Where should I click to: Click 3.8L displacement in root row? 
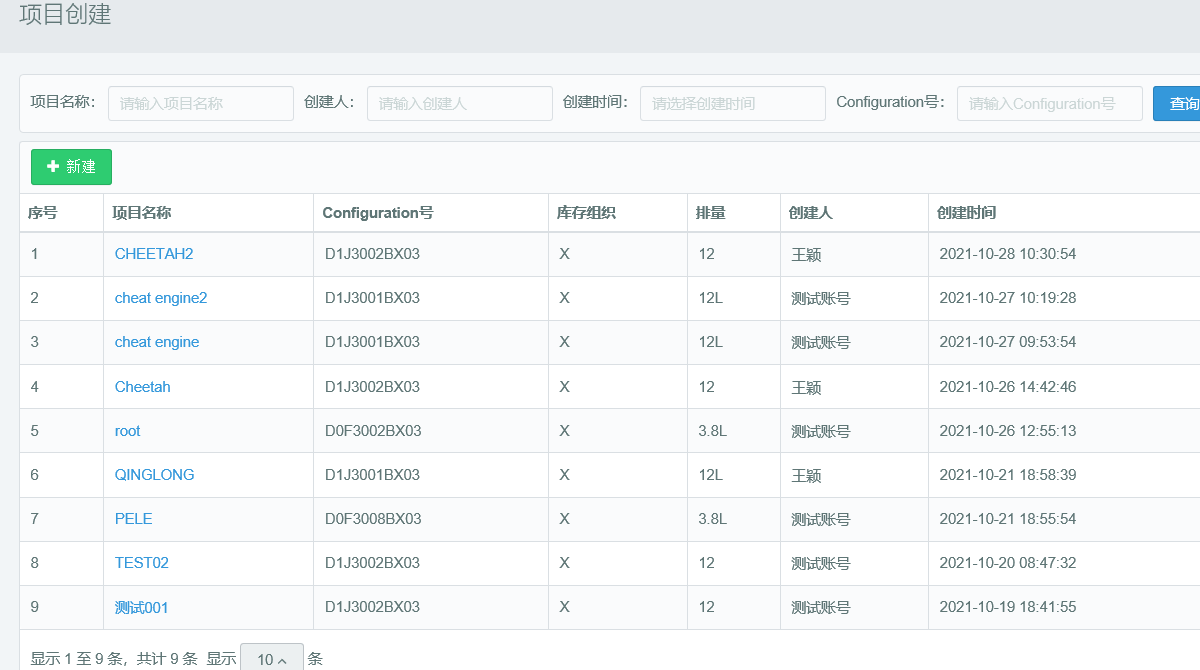[x=713, y=431]
